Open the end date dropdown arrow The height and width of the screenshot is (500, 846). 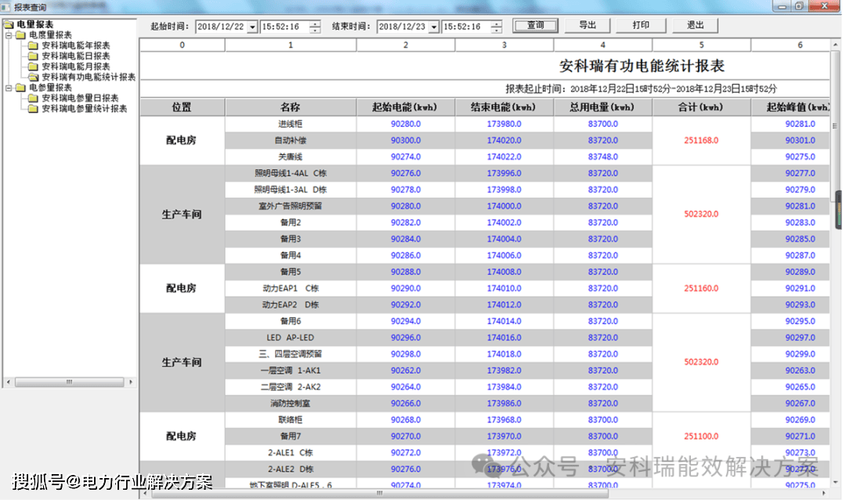tap(433, 27)
